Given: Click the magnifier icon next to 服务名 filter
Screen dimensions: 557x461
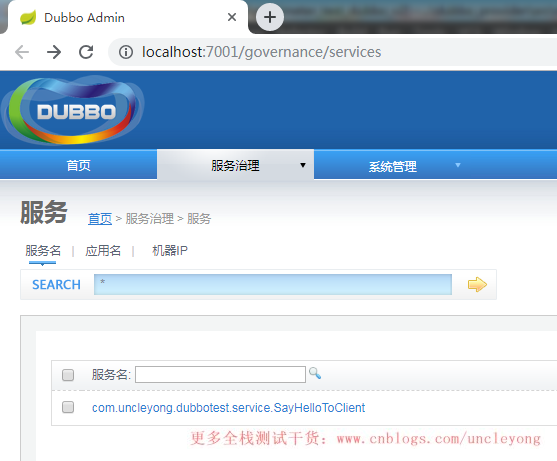Looking at the screenshot, I should [315, 373].
